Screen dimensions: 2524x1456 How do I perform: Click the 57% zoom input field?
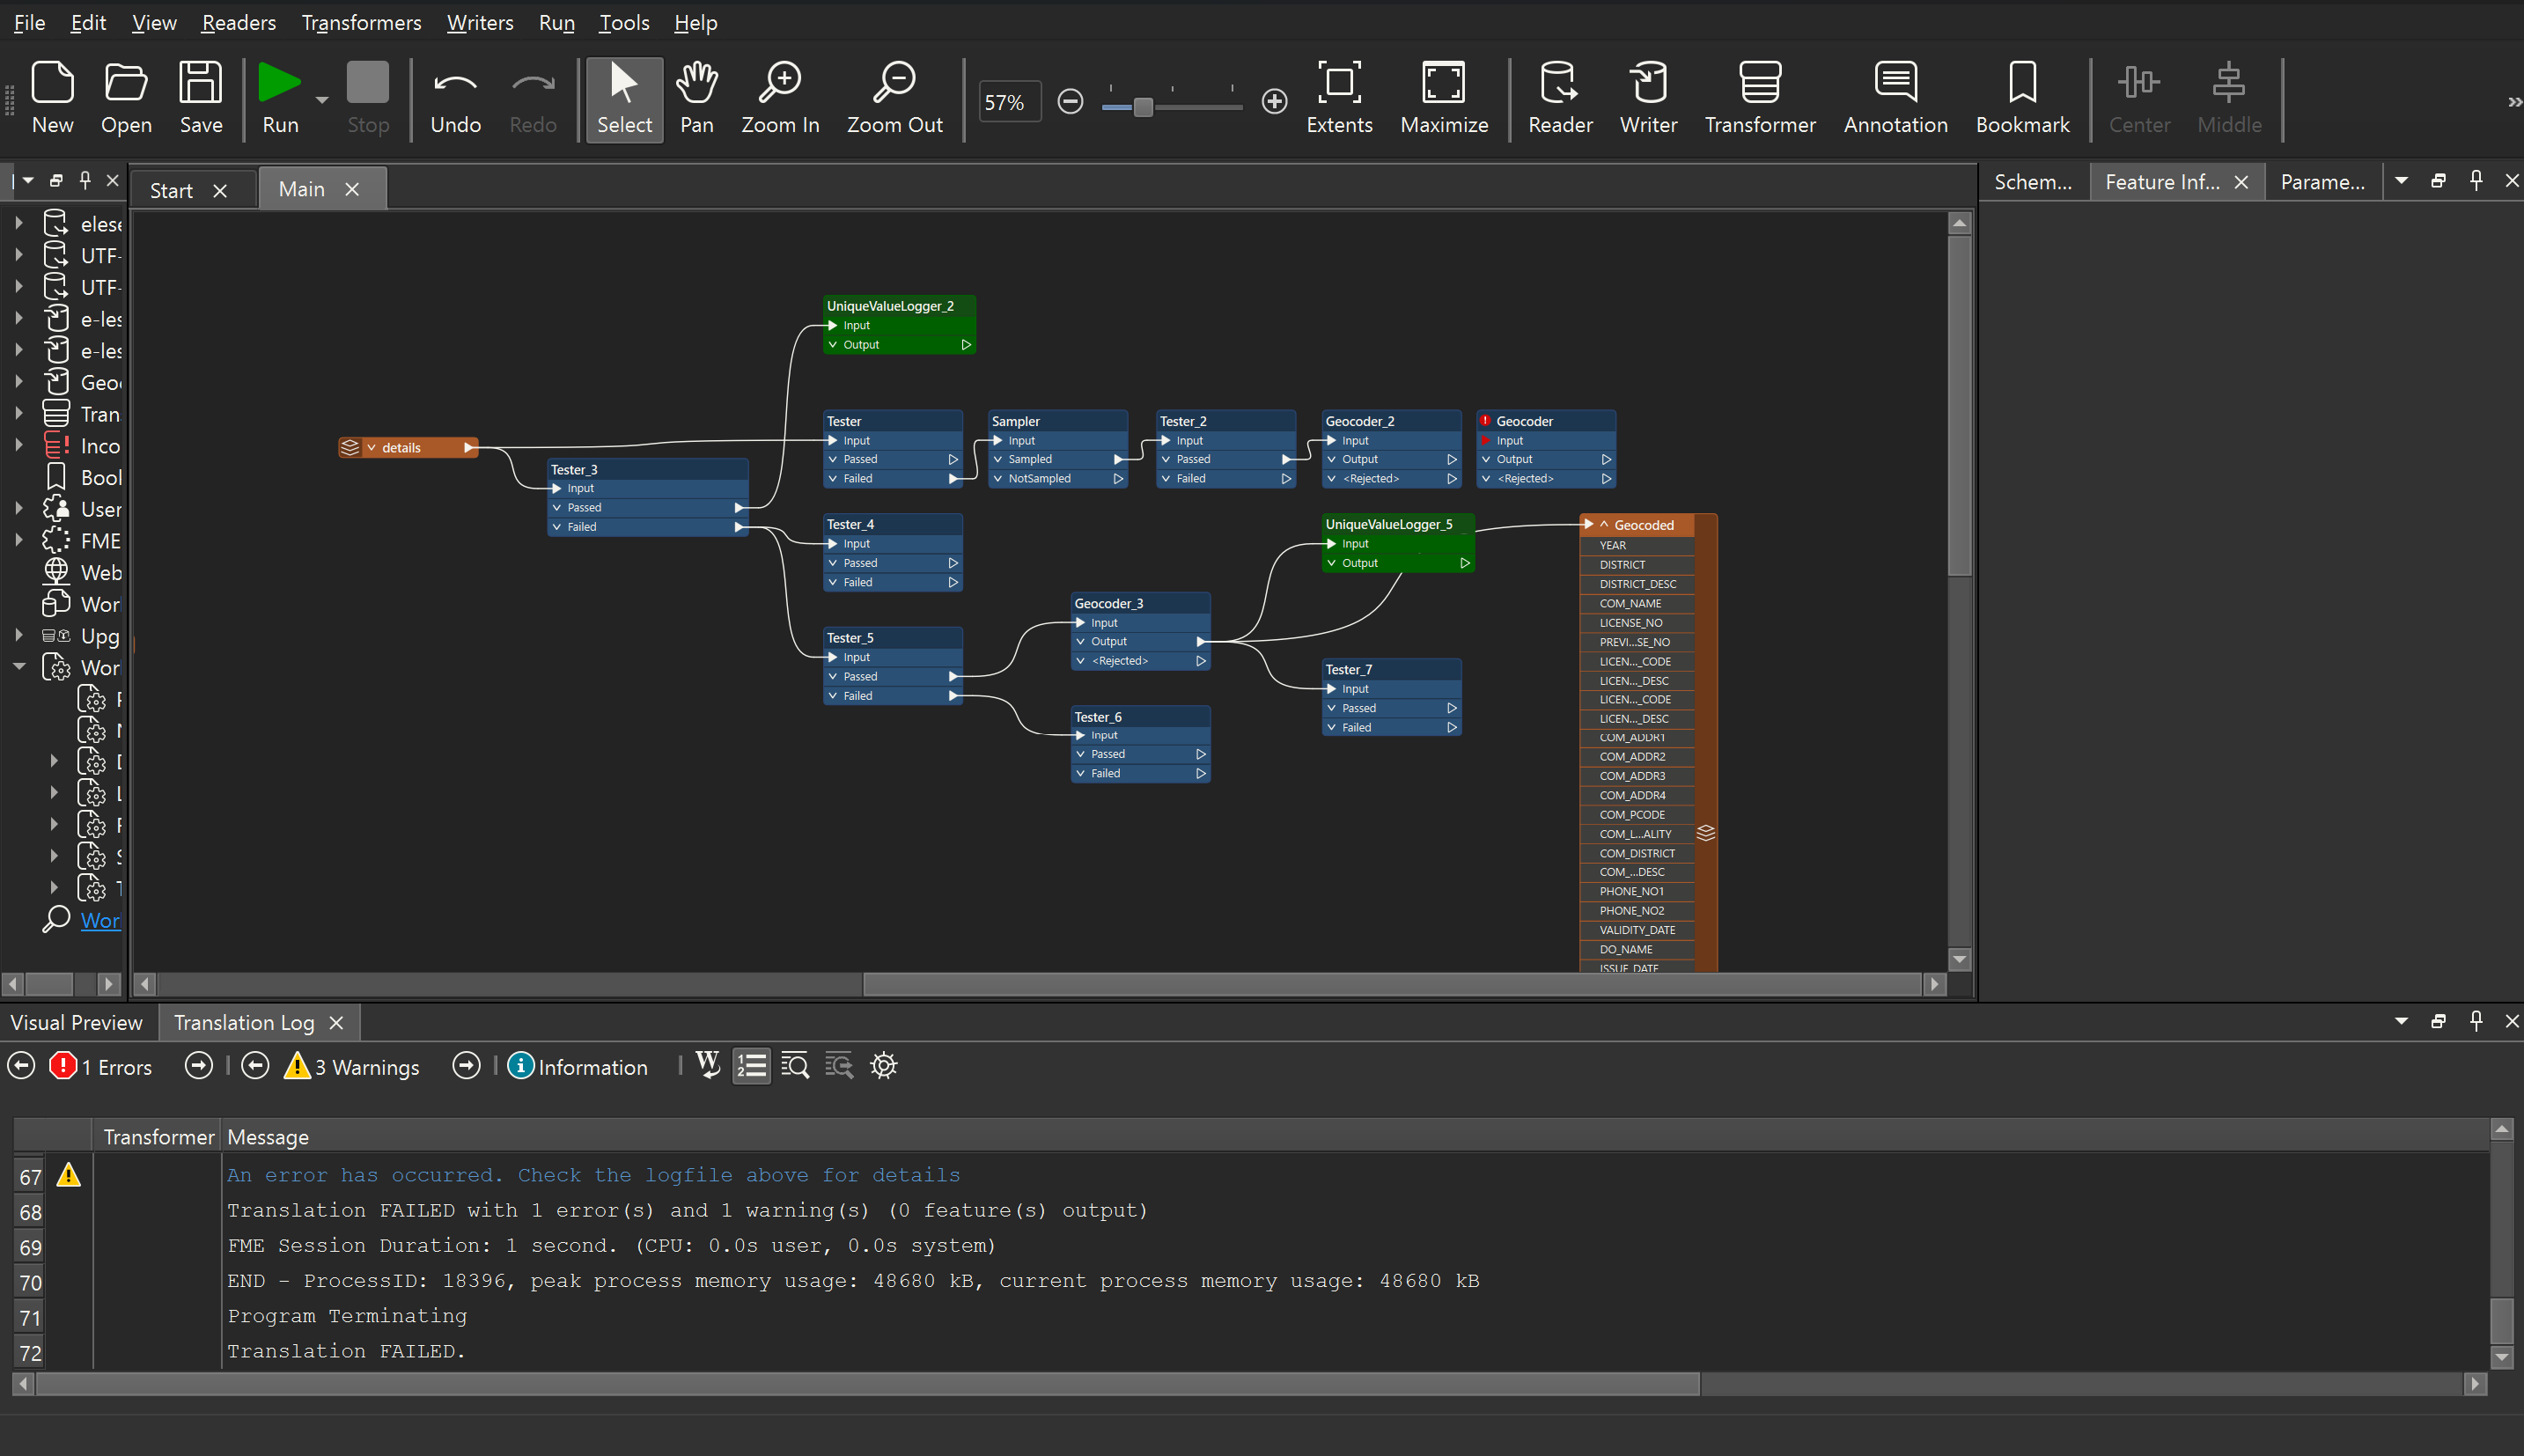[x=1008, y=102]
